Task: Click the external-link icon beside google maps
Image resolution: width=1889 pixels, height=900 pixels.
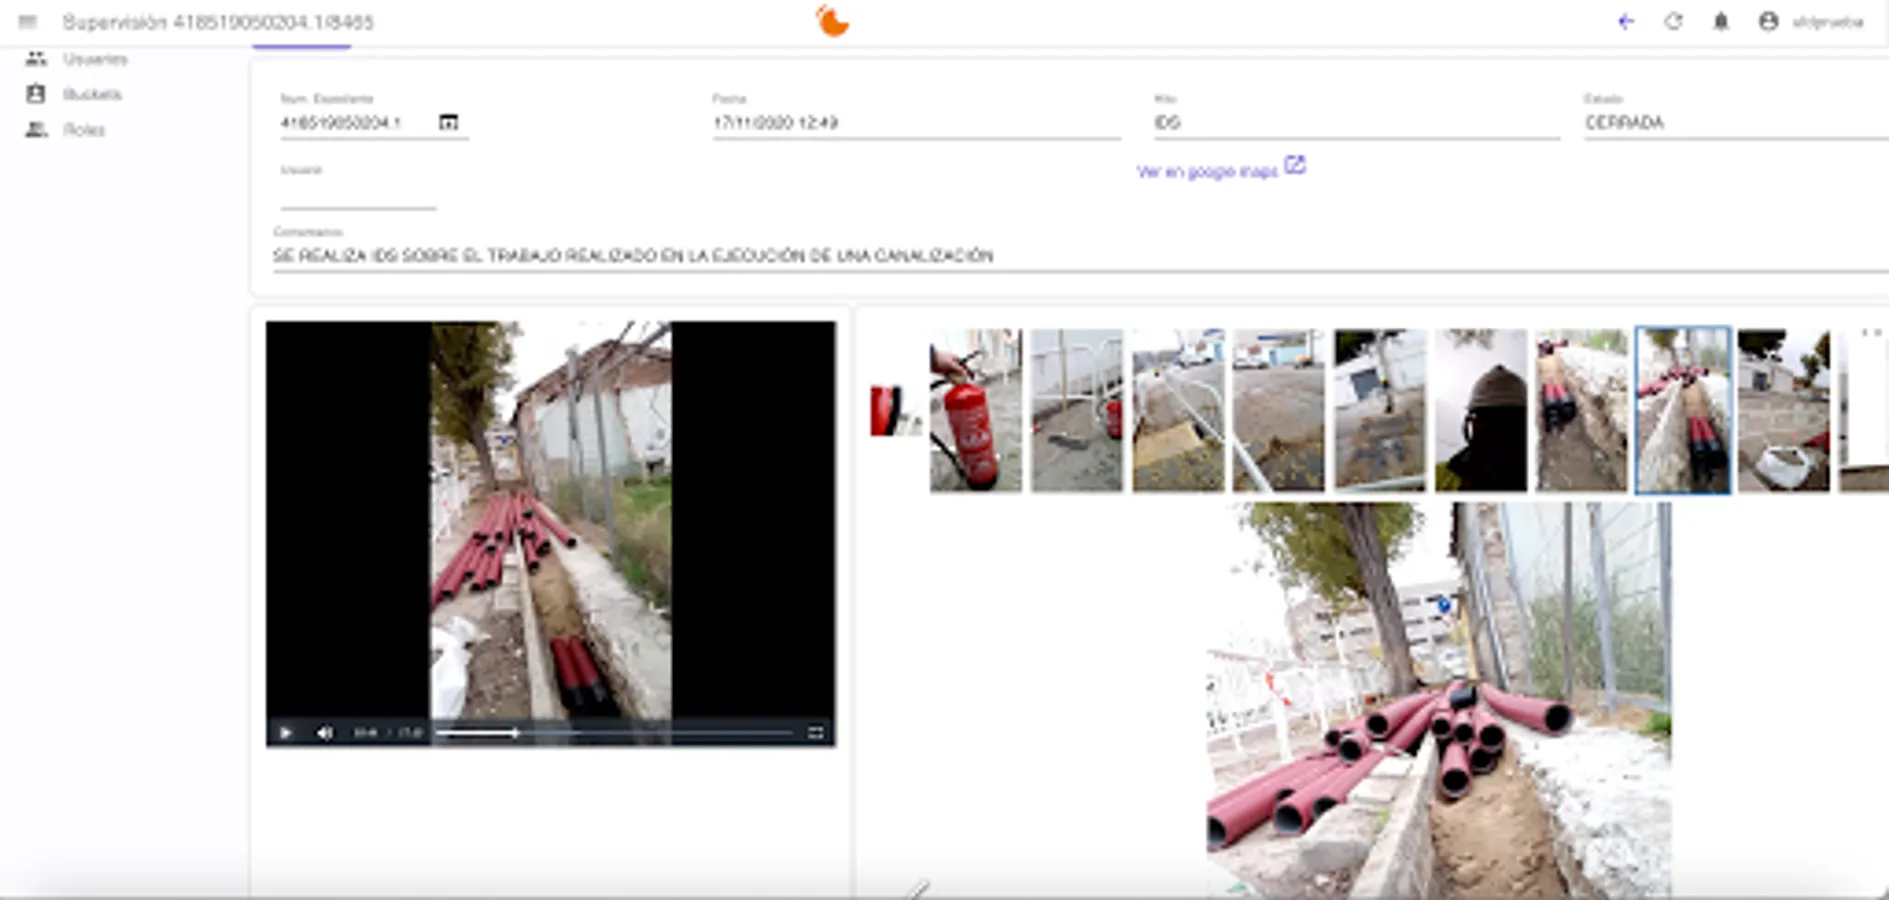Action: coord(1295,166)
